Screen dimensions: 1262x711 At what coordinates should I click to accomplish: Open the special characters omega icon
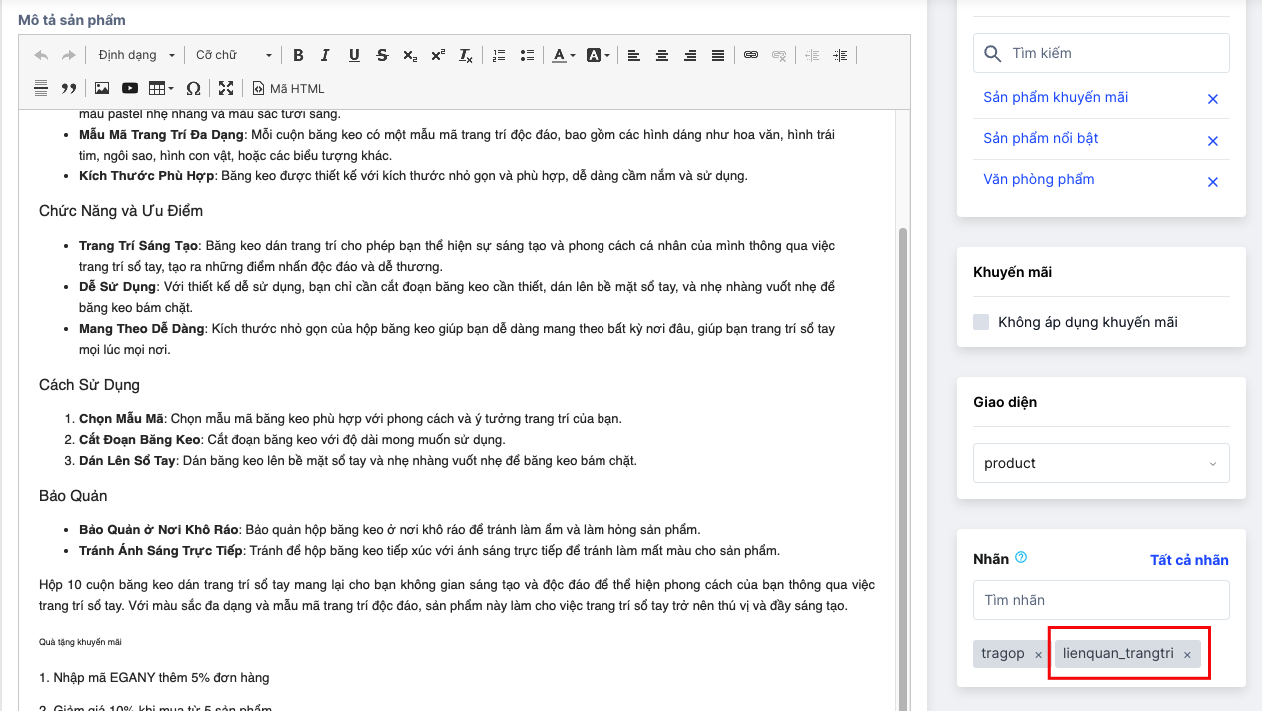pyautogui.click(x=194, y=88)
